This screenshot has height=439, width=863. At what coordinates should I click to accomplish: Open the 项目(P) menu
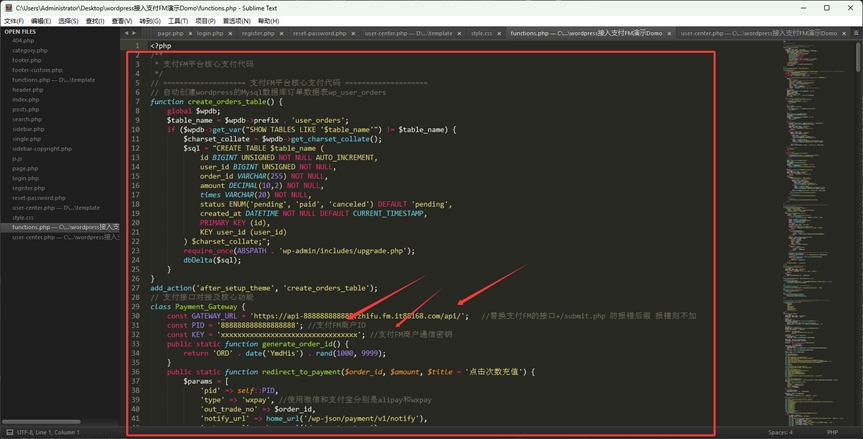click(x=205, y=21)
